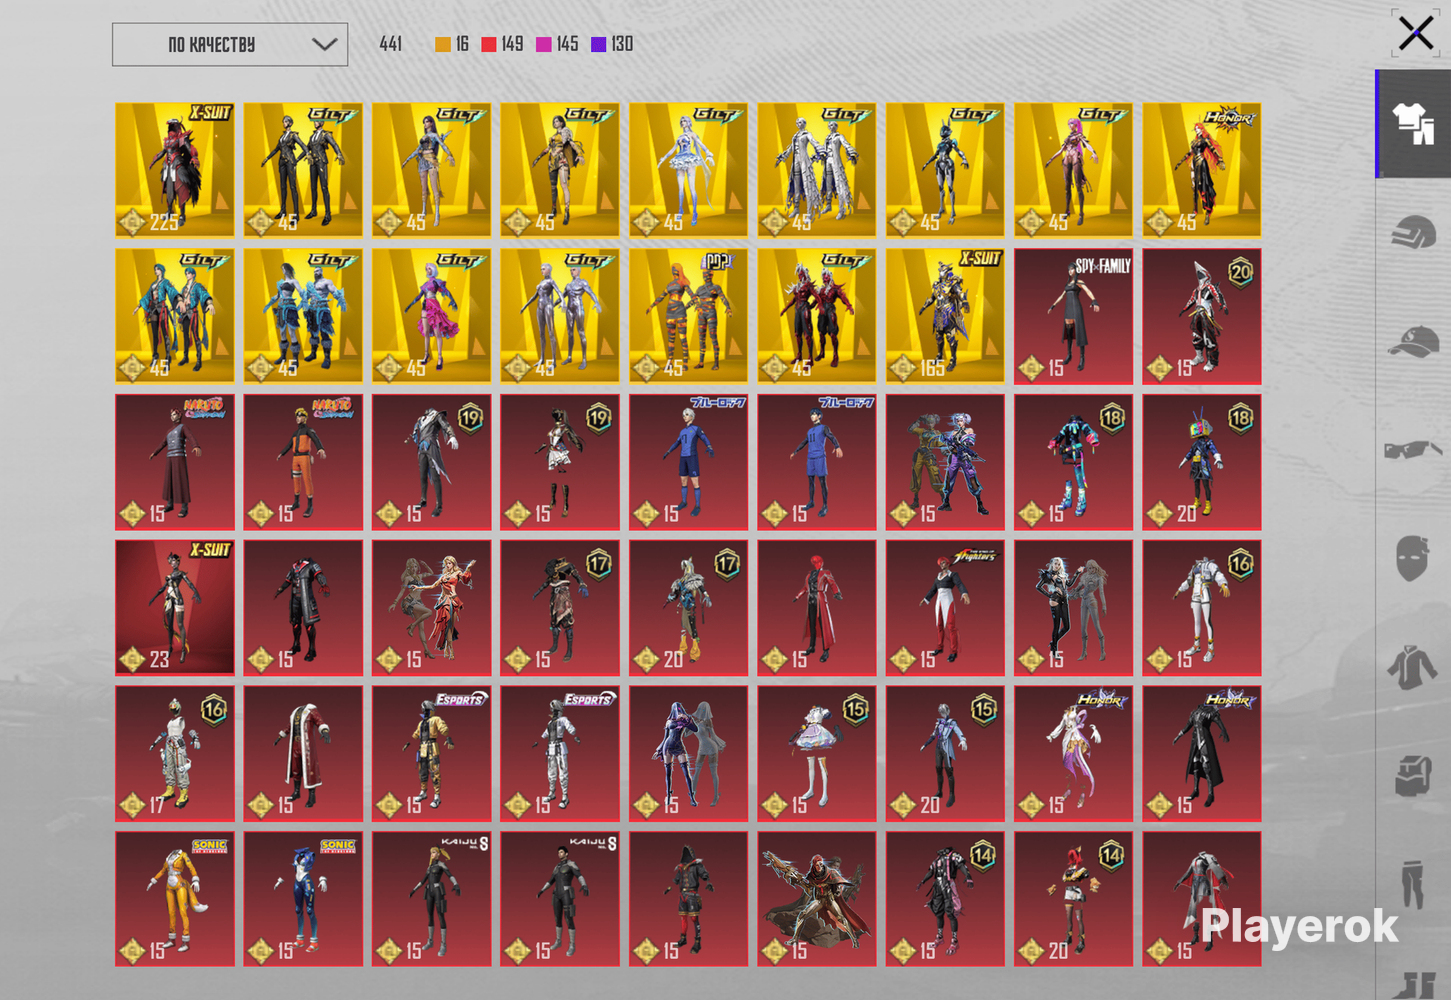The image size is (1451, 1000).
Task: Select the Naruto dark robe outfit
Action: pyautogui.click(x=175, y=462)
